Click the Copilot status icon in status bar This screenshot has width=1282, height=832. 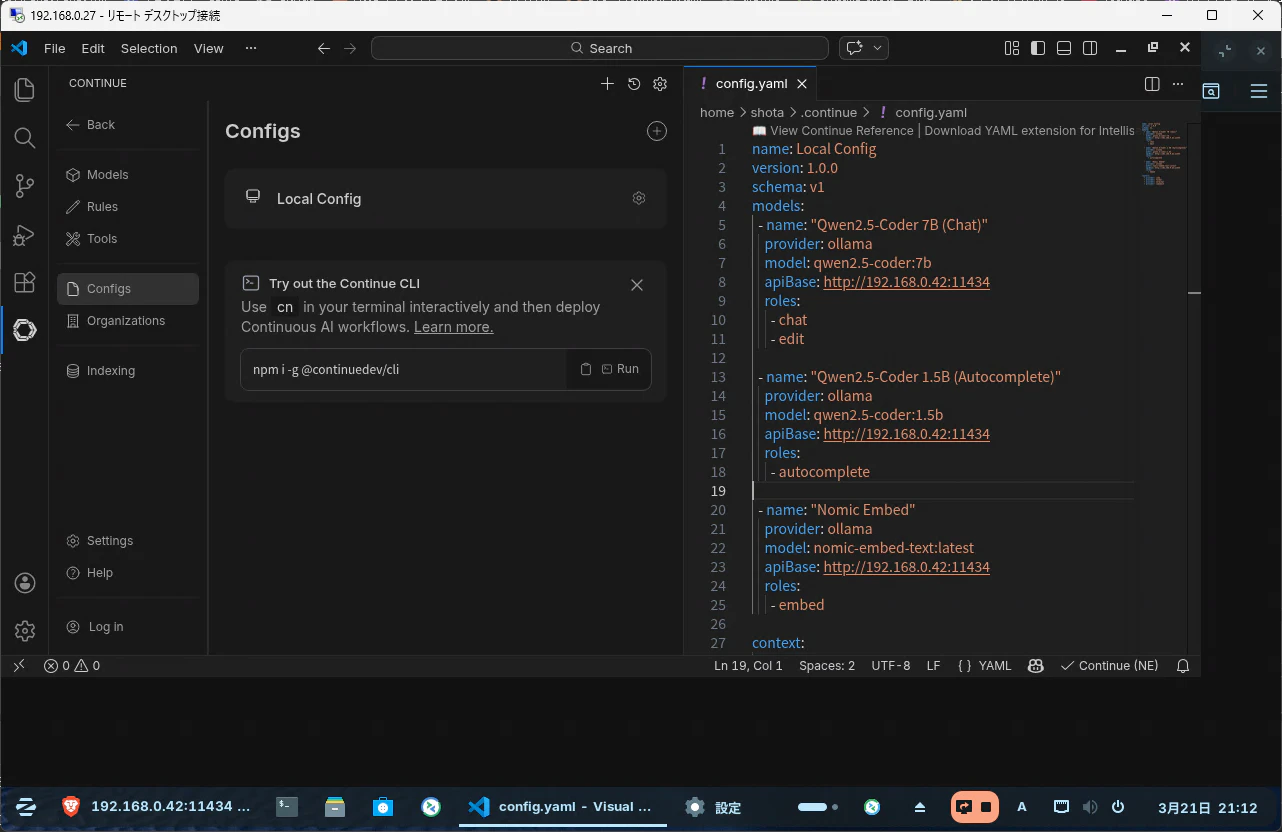coord(1036,666)
